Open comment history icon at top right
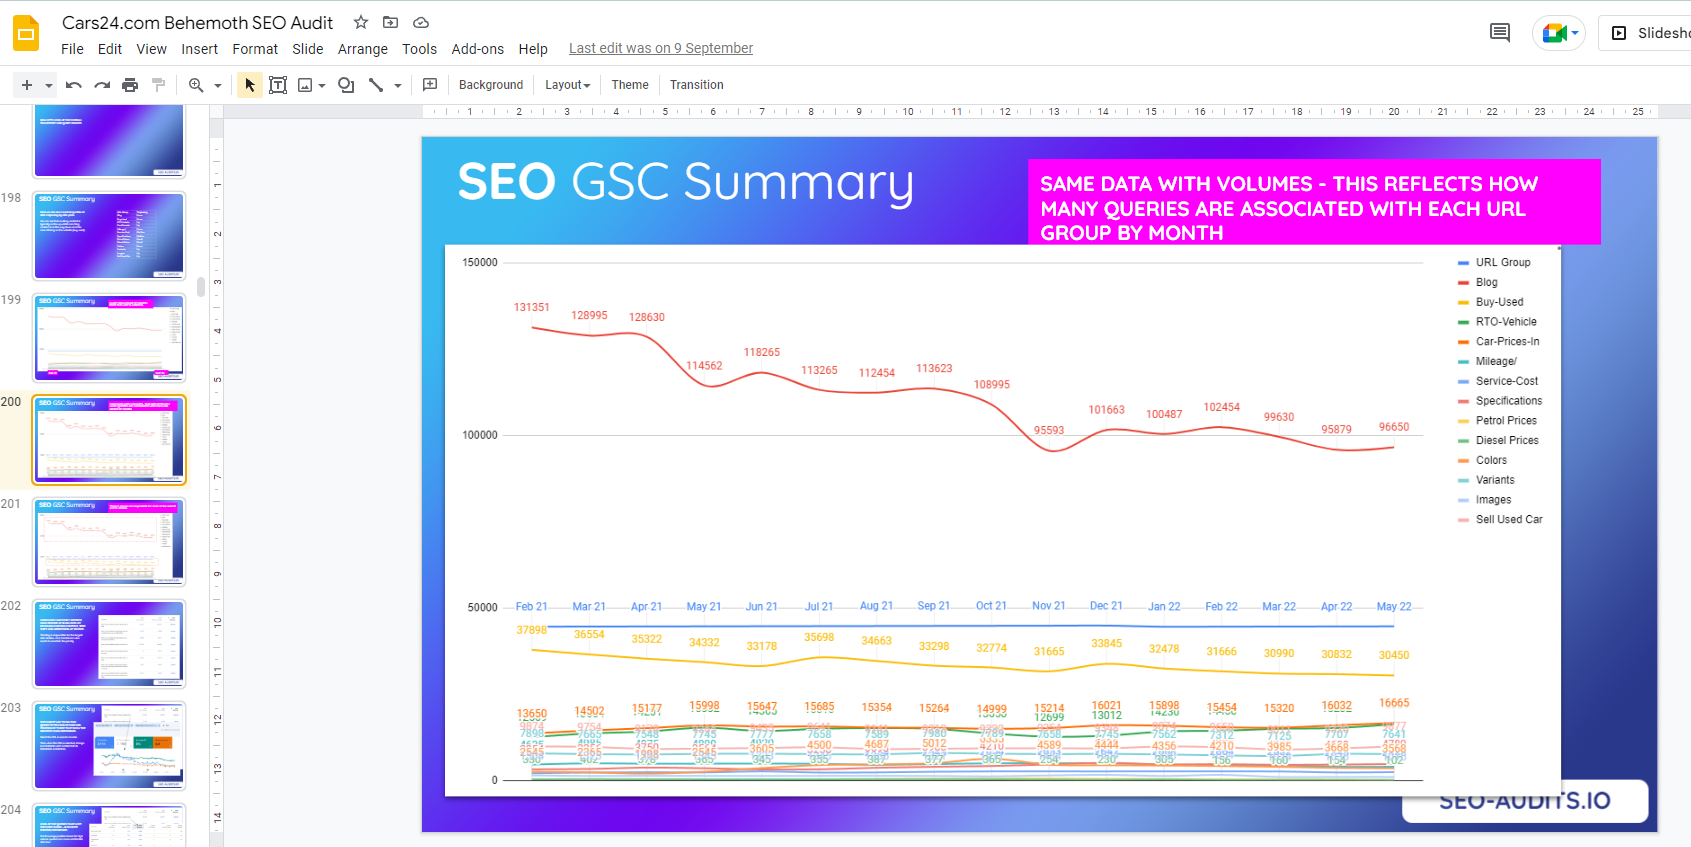 1499,33
